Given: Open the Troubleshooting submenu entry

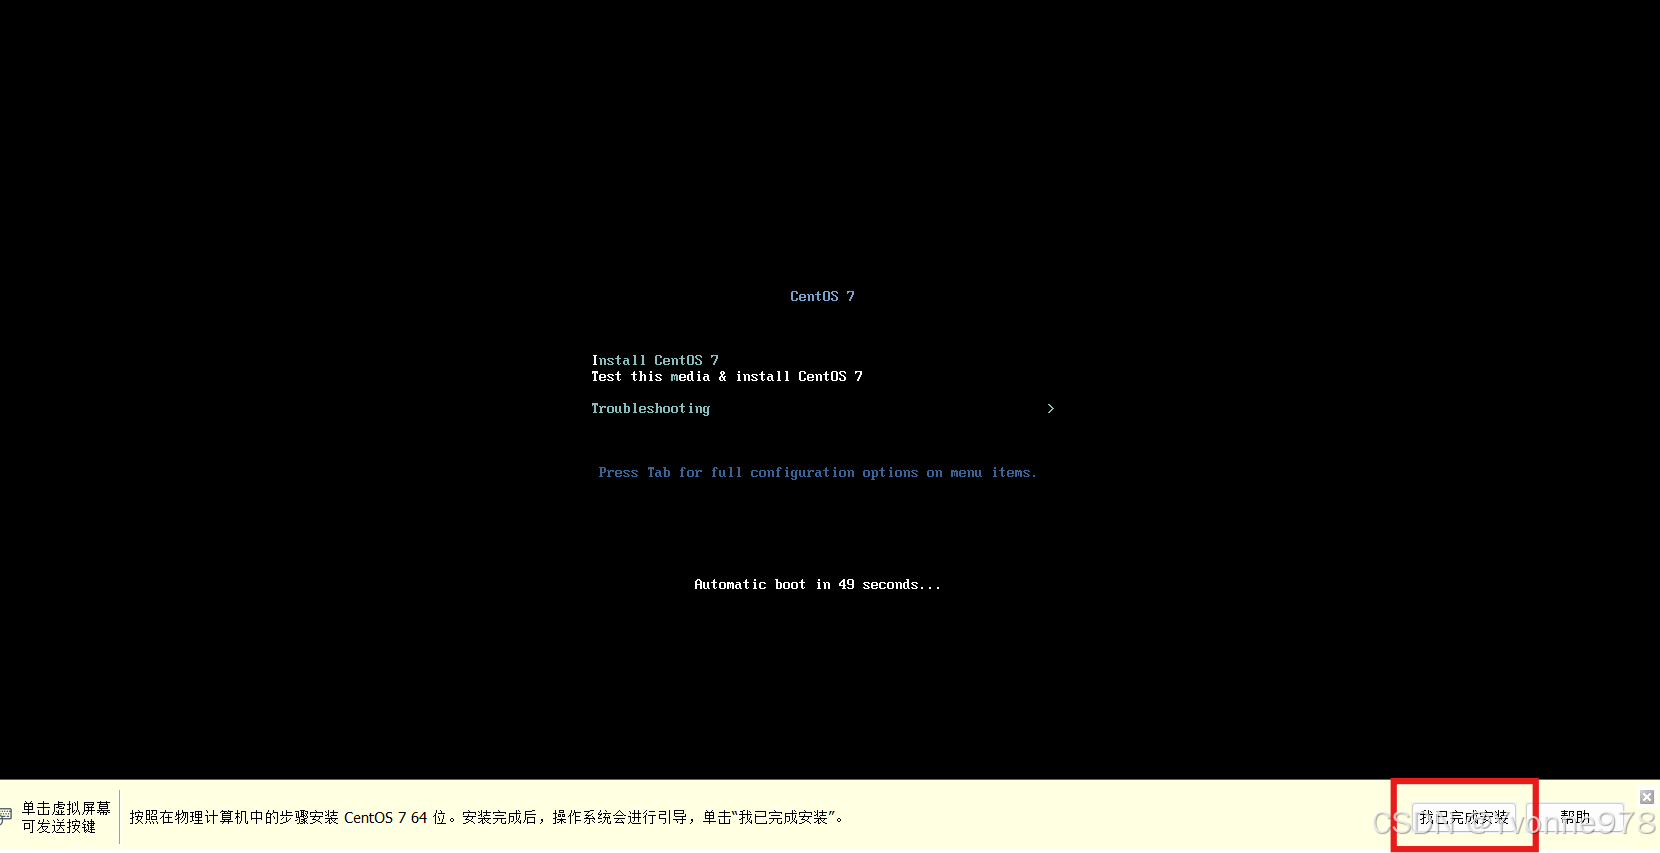Looking at the screenshot, I should (651, 409).
